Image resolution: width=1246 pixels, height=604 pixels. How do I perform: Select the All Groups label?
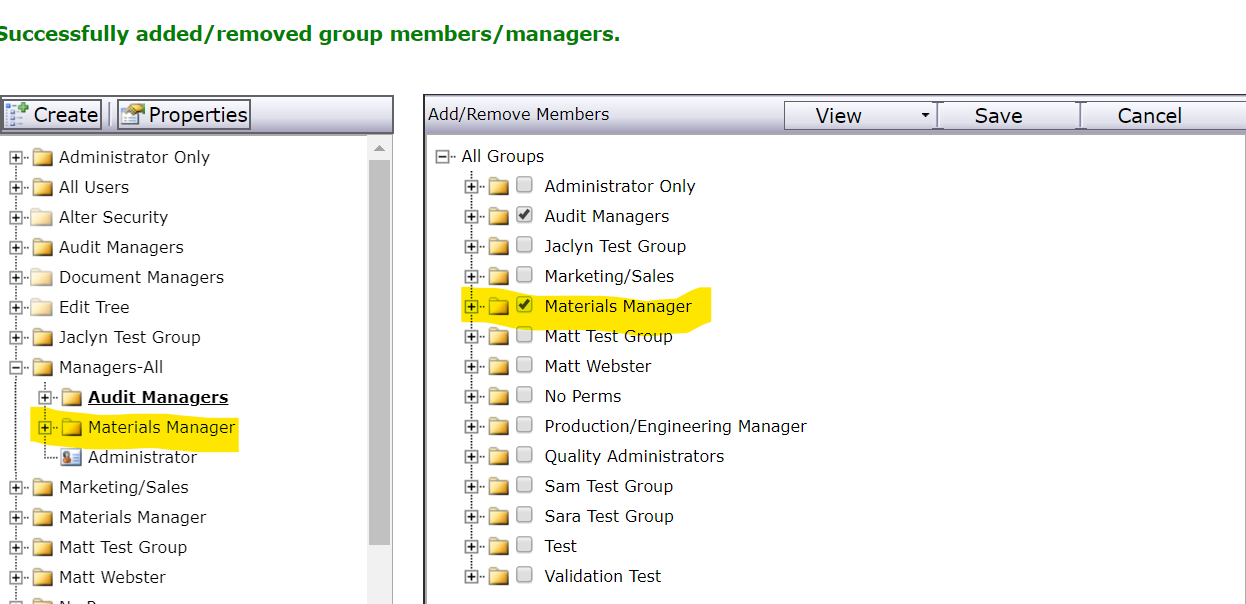[x=503, y=156]
